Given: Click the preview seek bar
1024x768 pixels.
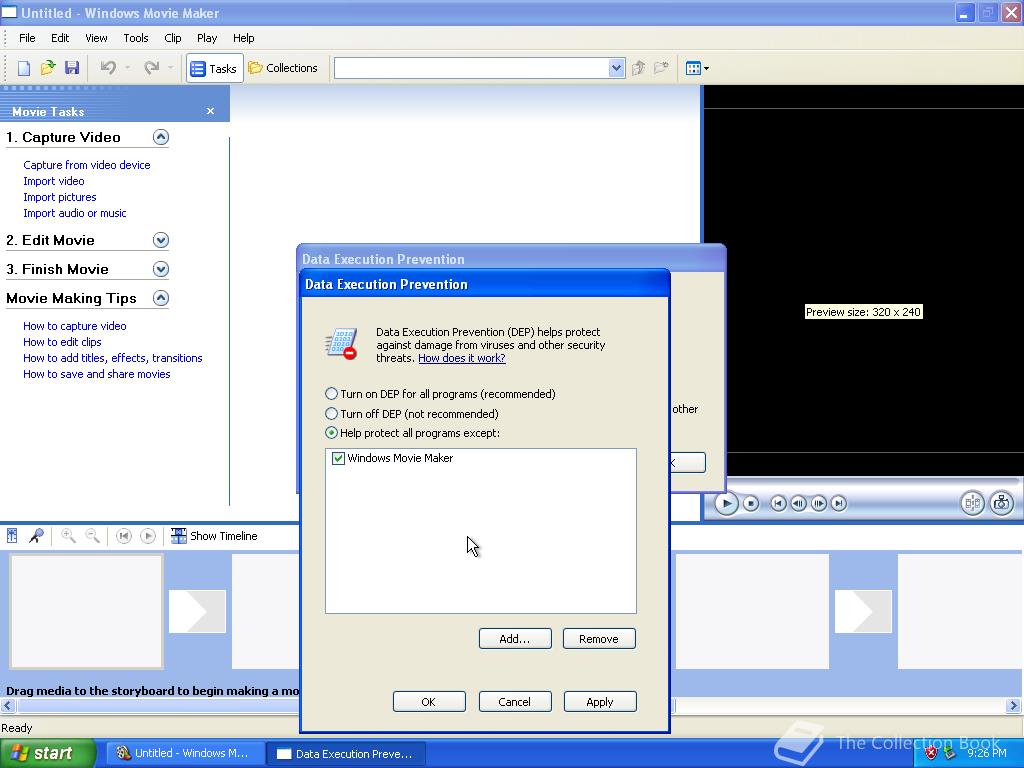Looking at the screenshot, I should (x=872, y=482).
